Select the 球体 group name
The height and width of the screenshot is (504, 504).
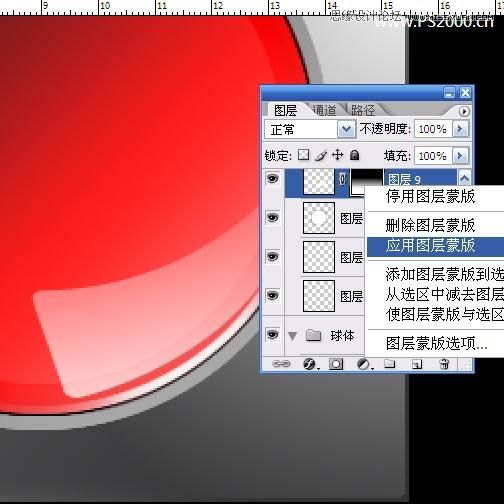pos(342,336)
